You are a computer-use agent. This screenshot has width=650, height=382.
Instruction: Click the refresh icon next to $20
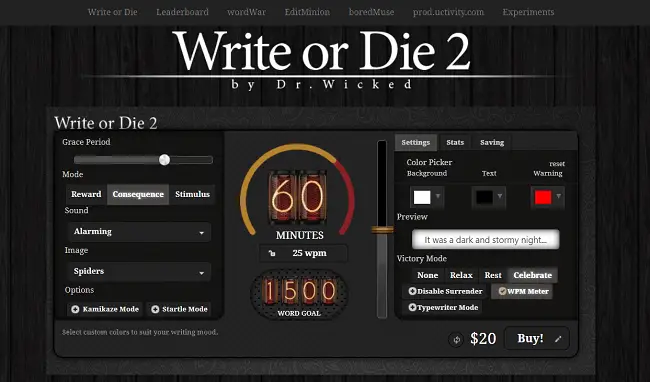click(x=456, y=340)
